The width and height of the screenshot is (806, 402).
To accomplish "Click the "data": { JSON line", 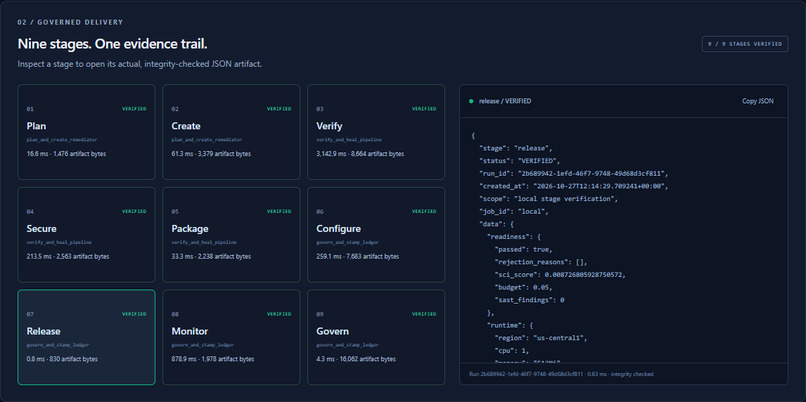I will tap(496, 224).
